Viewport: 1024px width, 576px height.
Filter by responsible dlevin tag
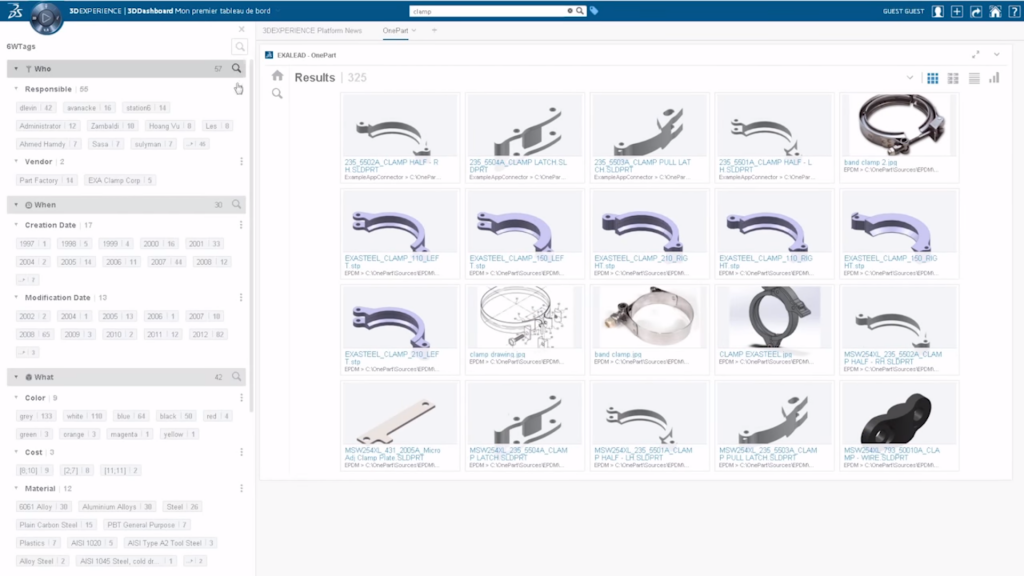[x=36, y=108]
